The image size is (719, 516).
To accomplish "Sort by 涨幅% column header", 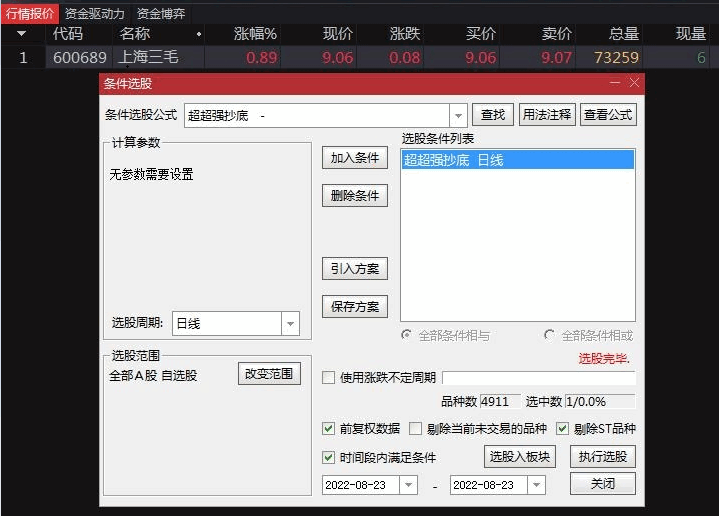I will 255,33.
